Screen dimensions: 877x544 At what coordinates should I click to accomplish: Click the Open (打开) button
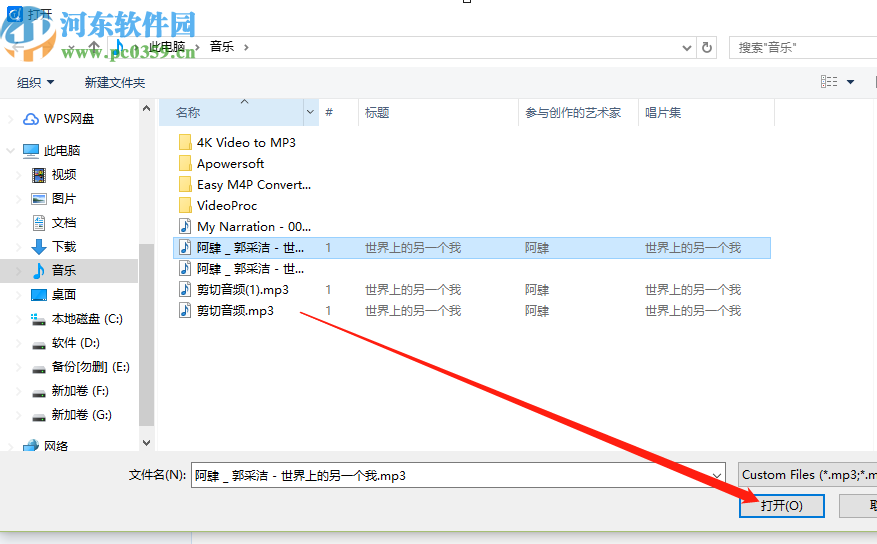[781, 505]
